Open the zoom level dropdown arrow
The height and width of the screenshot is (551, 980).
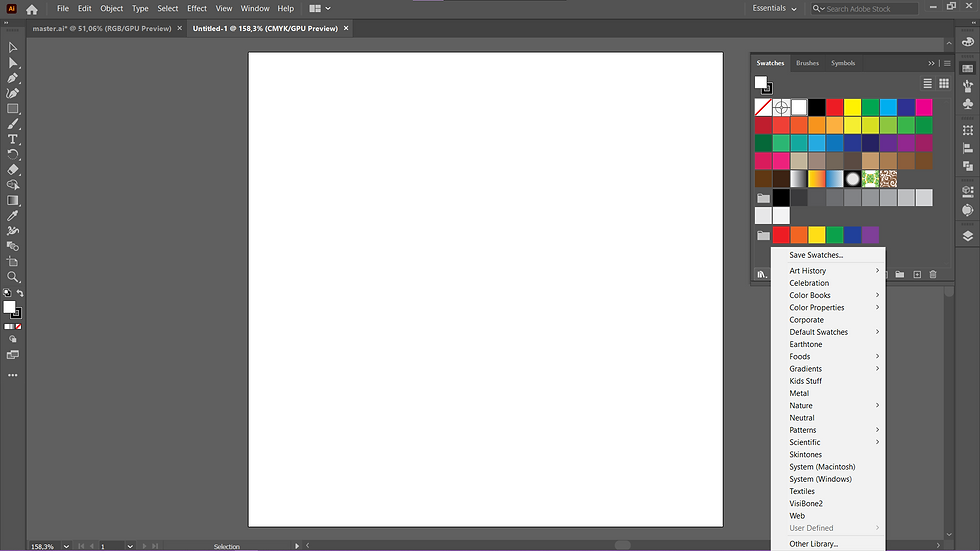(x=66, y=547)
